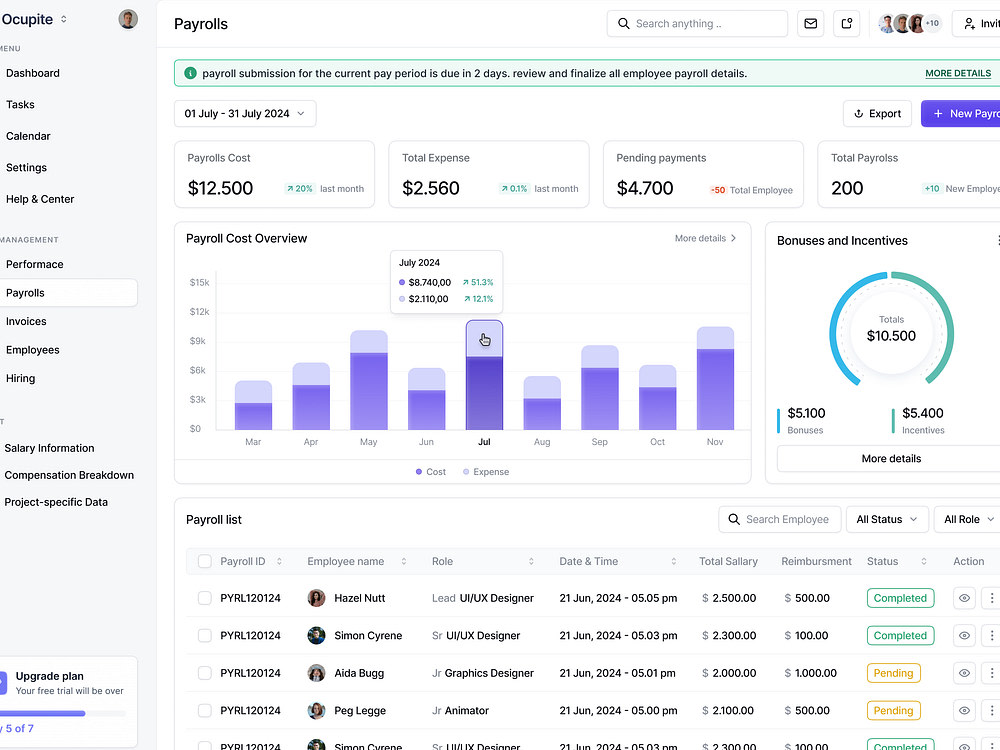Click the Pending status badge for Peg Legge

[x=893, y=710]
